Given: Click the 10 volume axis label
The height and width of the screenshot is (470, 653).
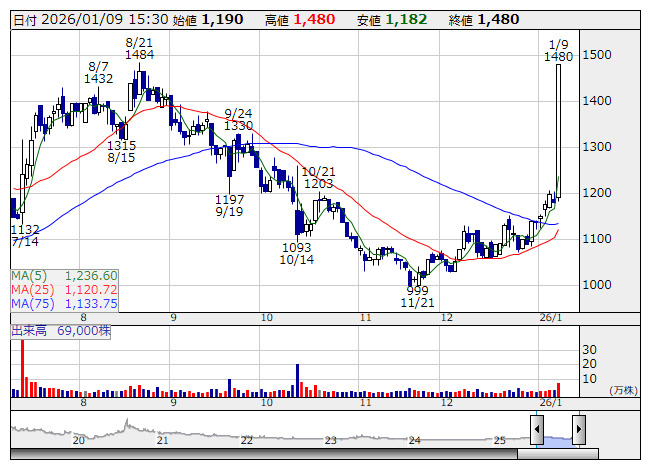Looking at the screenshot, I should click(x=589, y=379).
